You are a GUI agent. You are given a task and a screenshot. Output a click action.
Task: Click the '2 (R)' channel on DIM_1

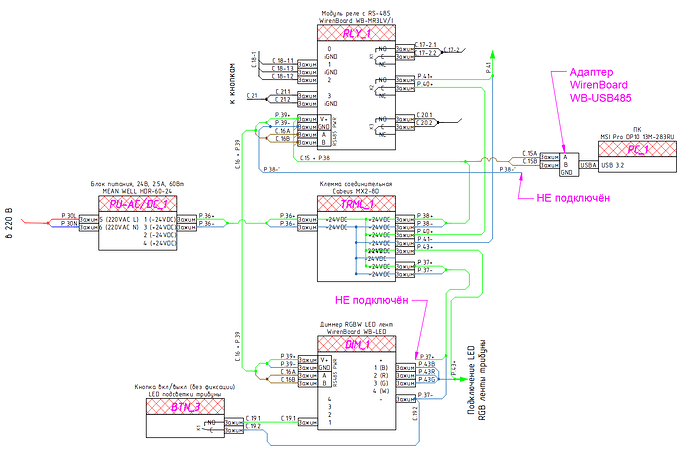pyautogui.click(x=381, y=375)
